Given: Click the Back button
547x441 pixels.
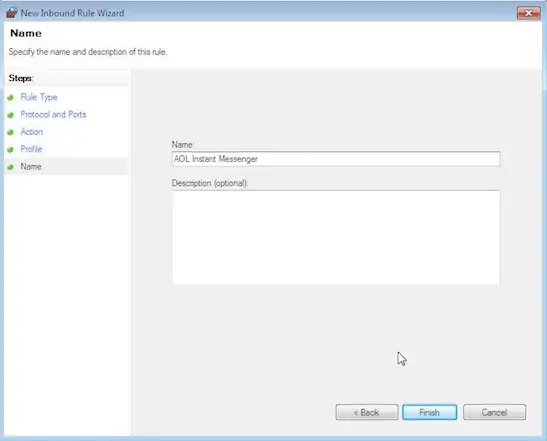Looking at the screenshot, I should click(x=367, y=412).
